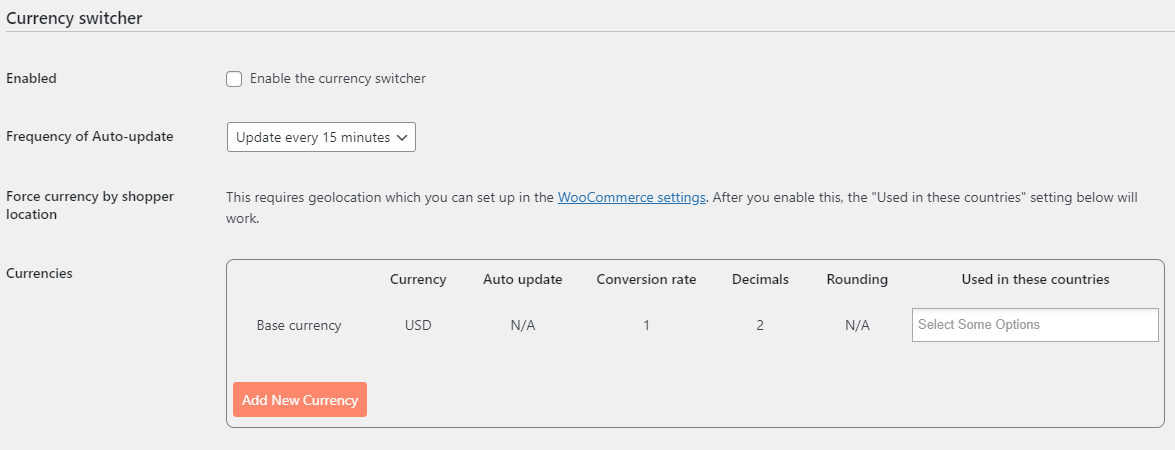Click the Conversion rate column header
This screenshot has height=450, width=1175.
click(x=646, y=280)
